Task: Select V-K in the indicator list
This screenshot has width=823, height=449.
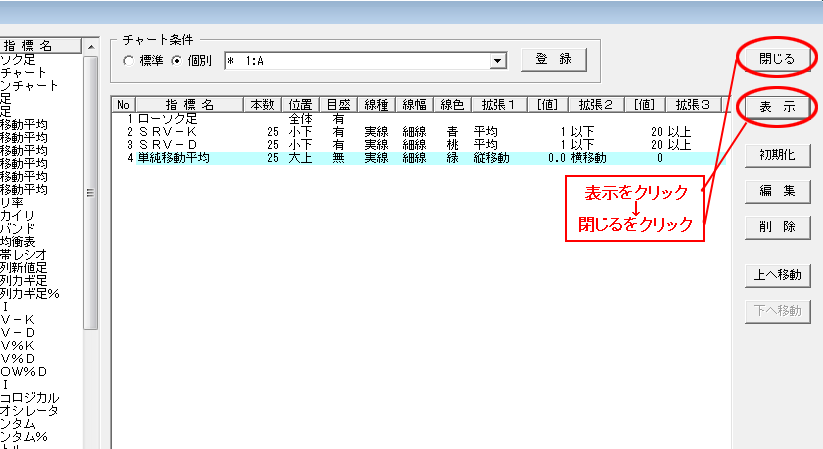Action: click(17, 320)
